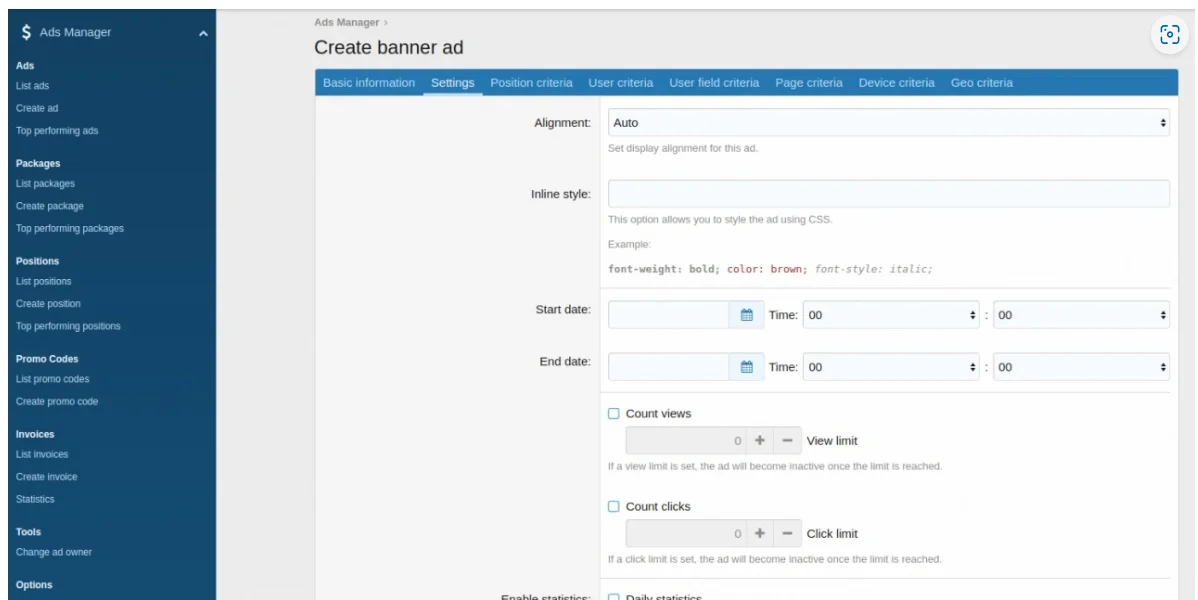Enable the Count clicks checkbox
The image size is (1198, 600).
tap(614, 507)
